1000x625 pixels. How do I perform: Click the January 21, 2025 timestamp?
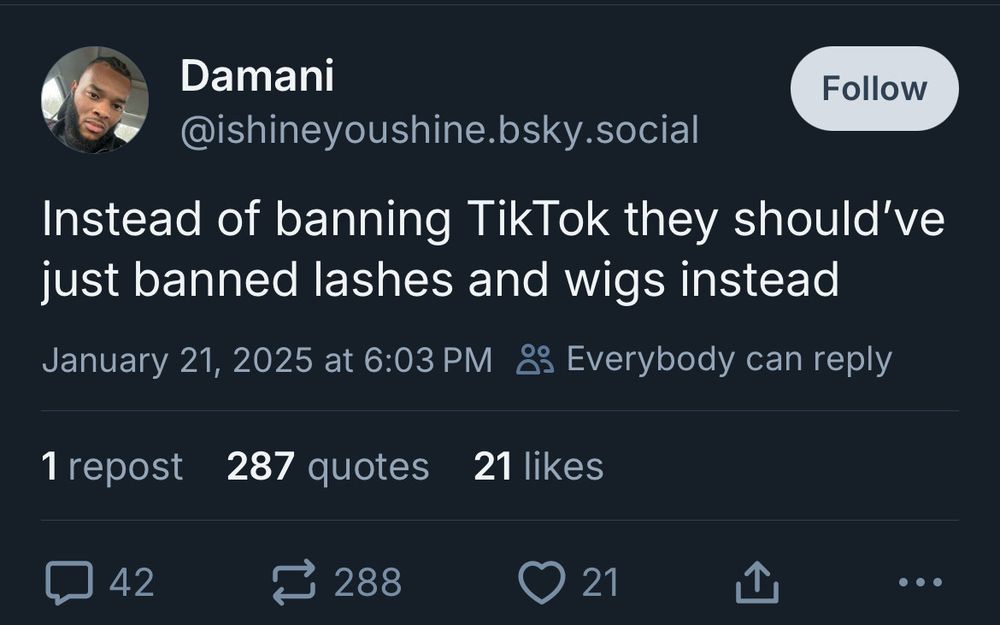click(x=267, y=360)
